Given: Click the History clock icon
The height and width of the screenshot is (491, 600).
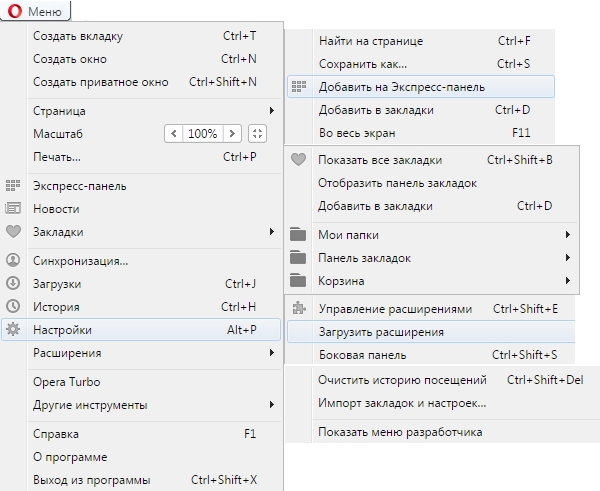Looking at the screenshot, I should [x=13, y=306].
